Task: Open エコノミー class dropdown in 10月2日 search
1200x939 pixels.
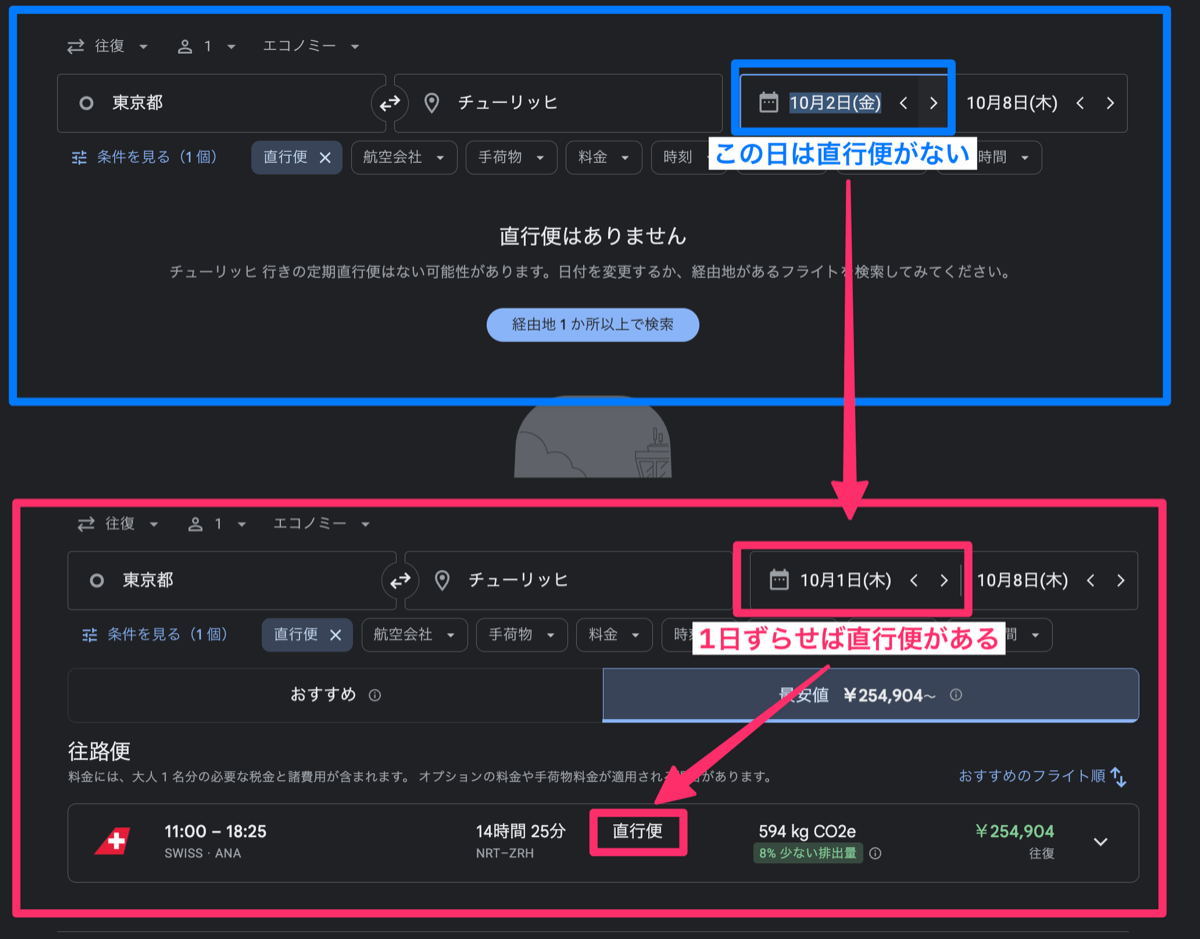Action: tap(311, 46)
